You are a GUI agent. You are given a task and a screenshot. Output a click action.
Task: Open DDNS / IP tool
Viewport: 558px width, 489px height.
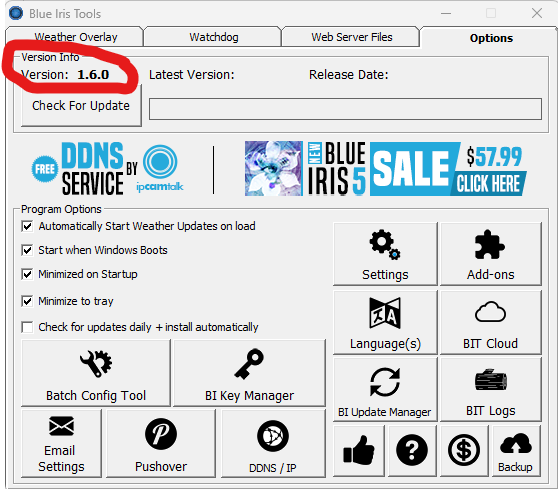pyautogui.click(x=273, y=443)
